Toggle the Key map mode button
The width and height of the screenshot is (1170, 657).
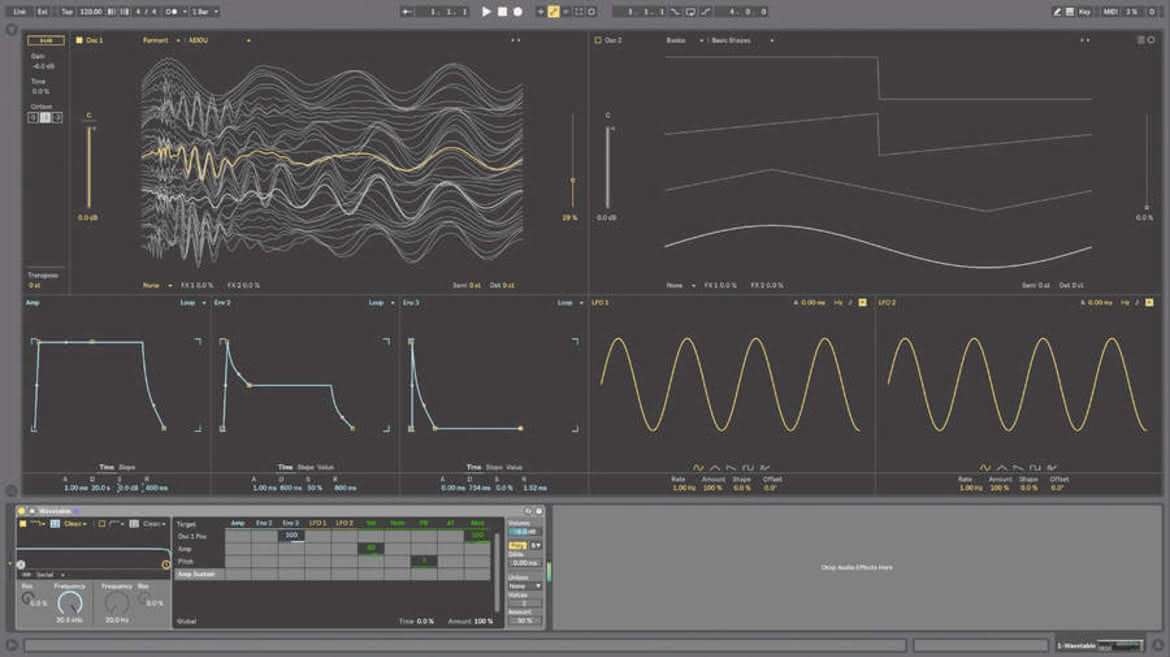coord(1084,11)
